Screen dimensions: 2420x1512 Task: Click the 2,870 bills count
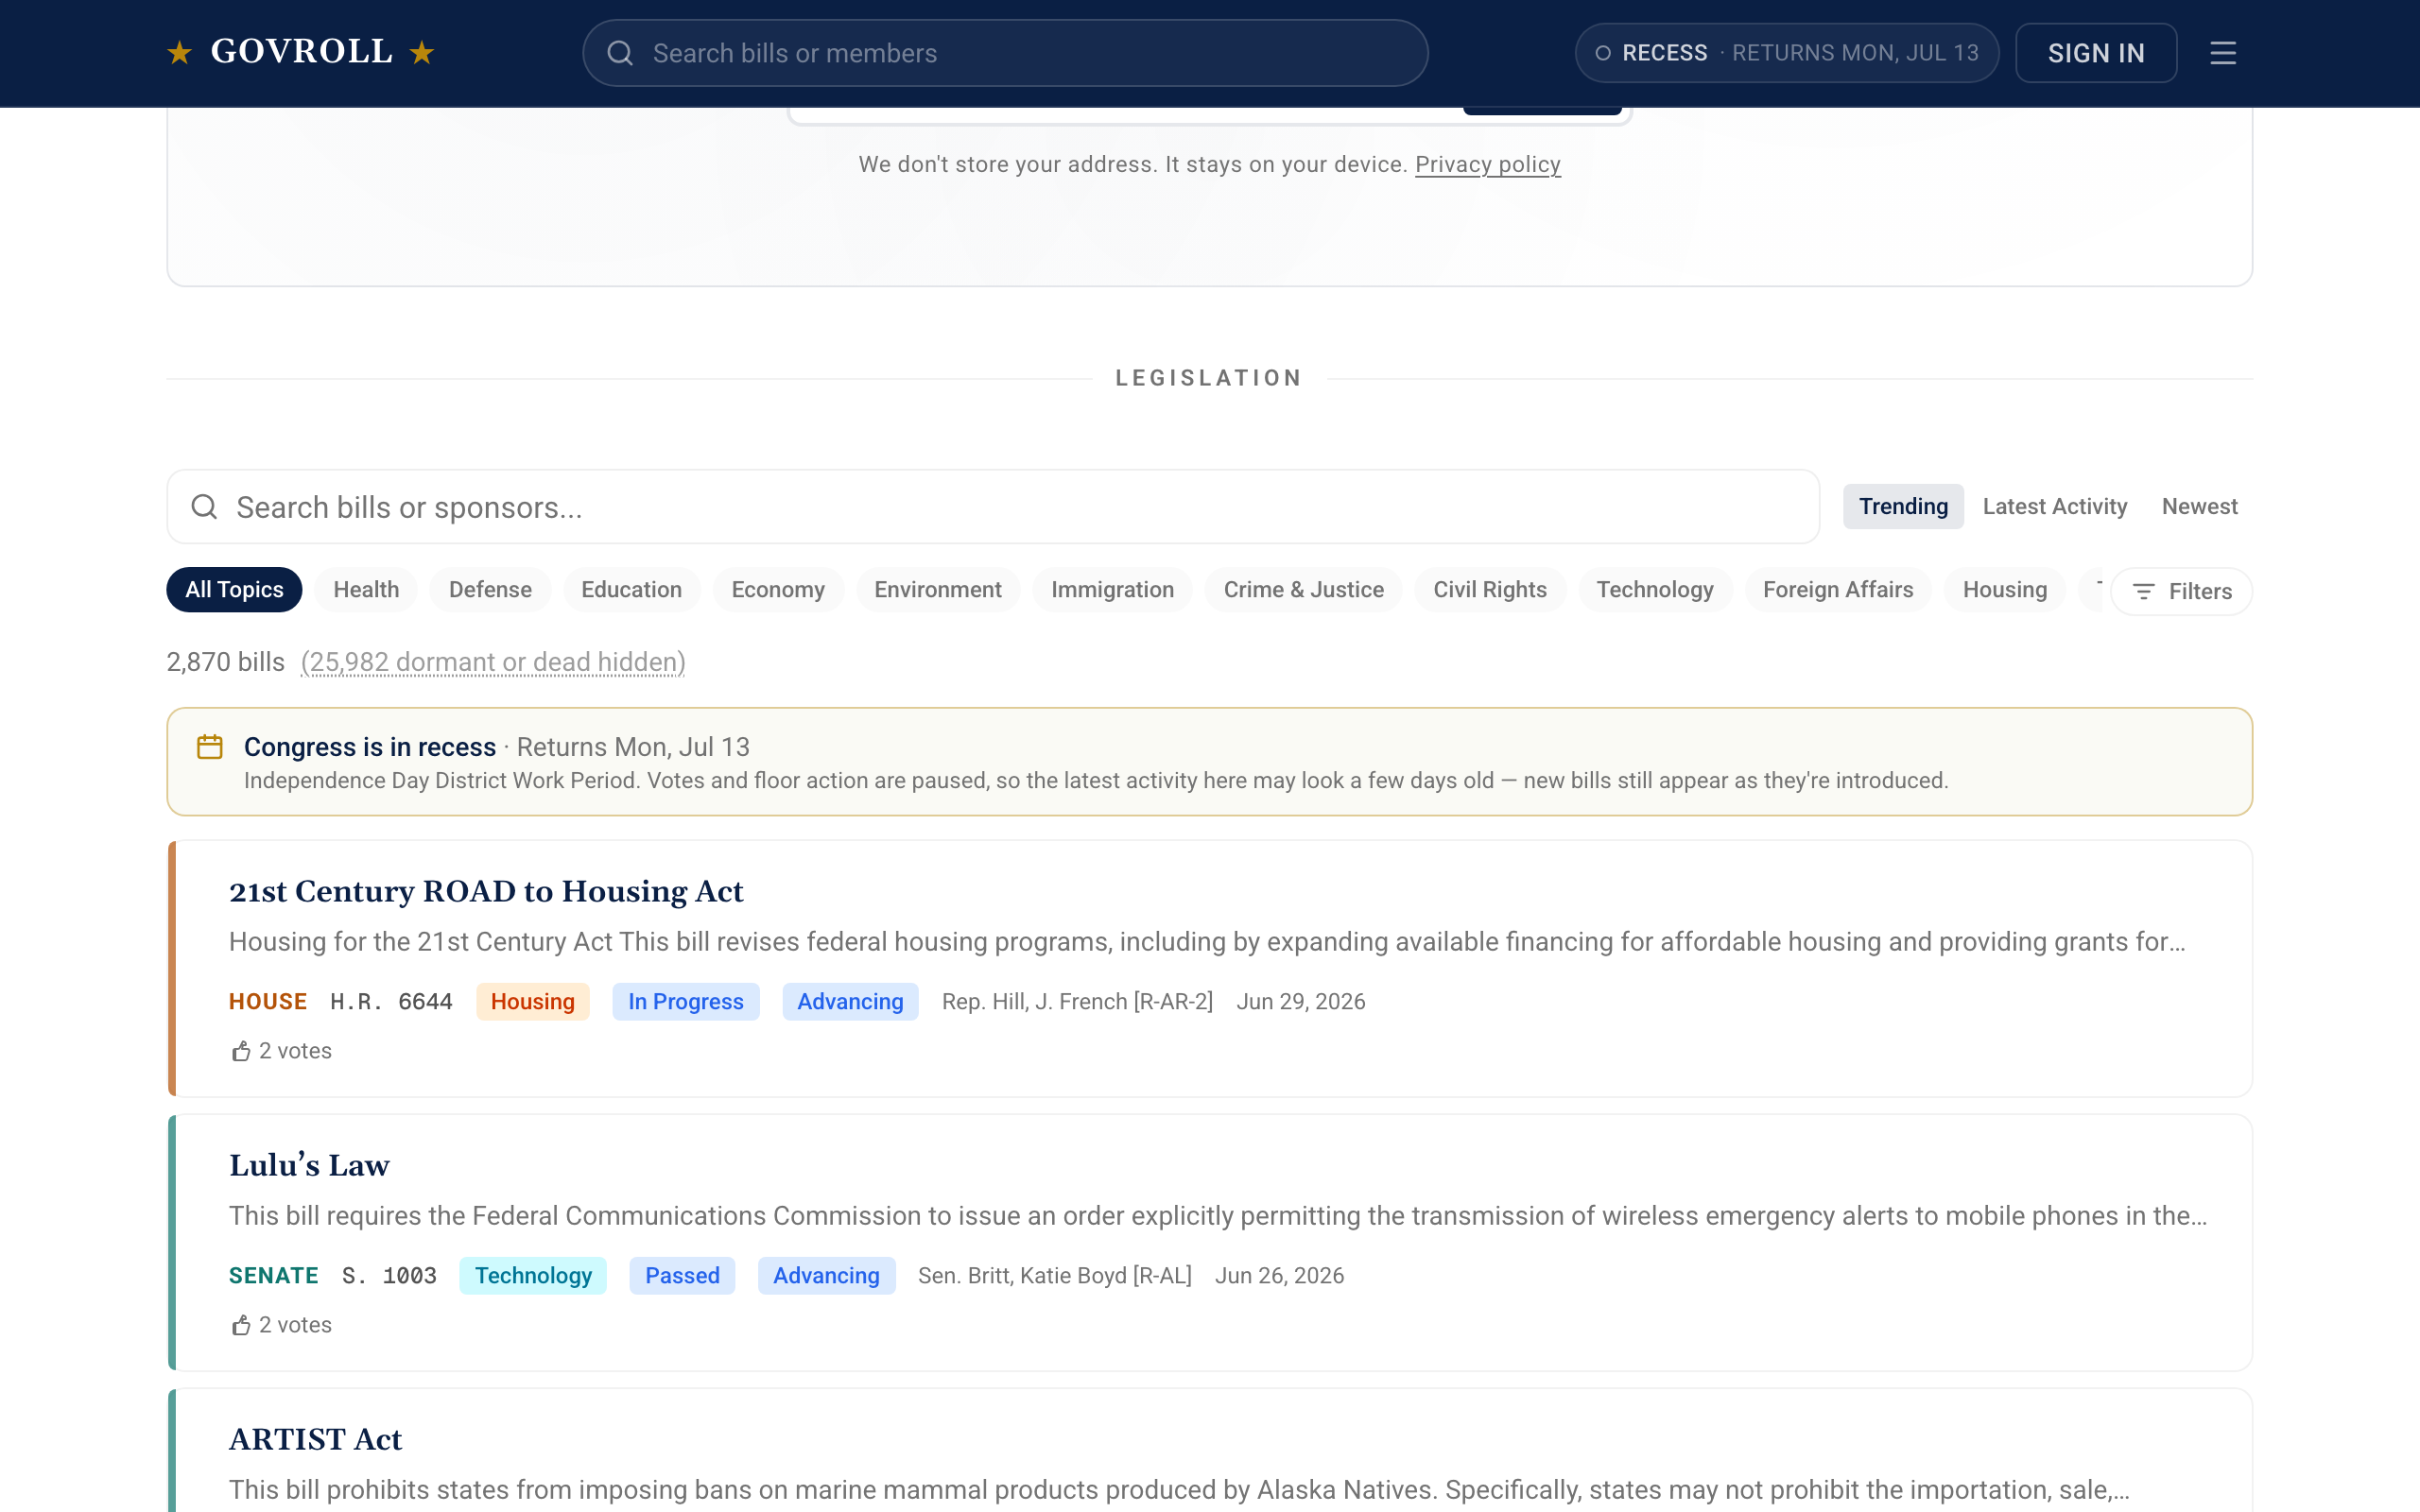[225, 662]
